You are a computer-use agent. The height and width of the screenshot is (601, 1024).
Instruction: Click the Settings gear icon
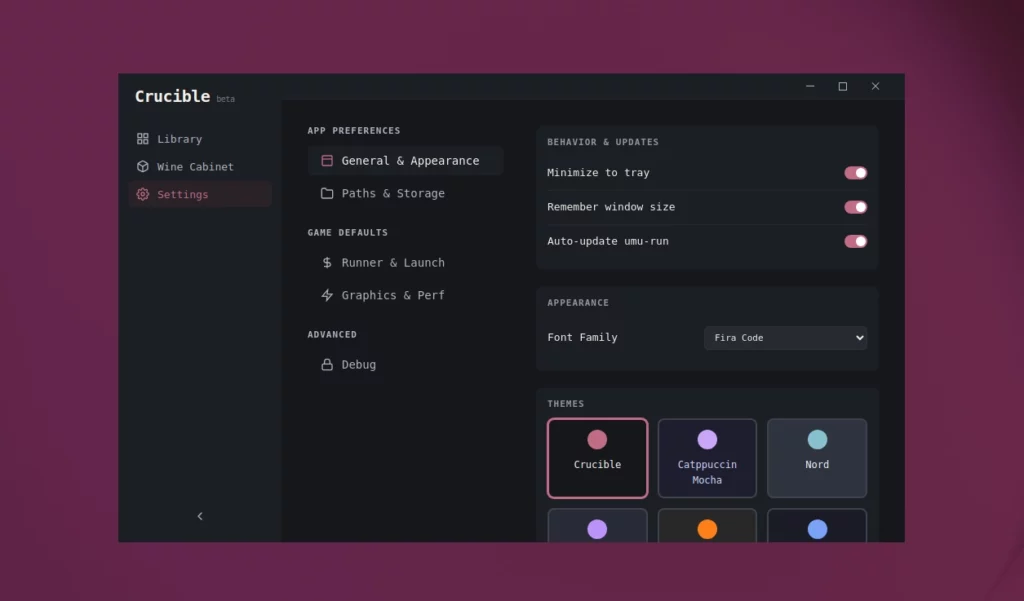tap(143, 194)
